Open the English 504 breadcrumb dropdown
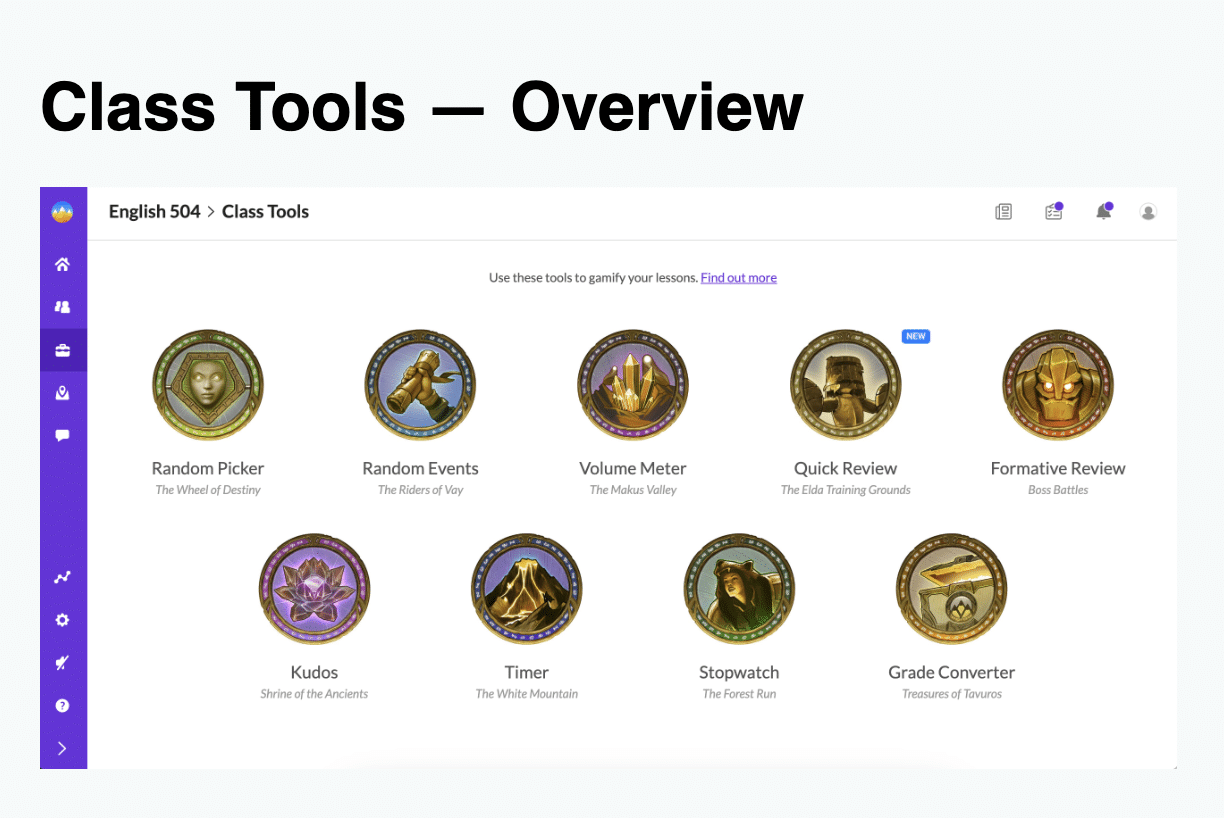This screenshot has height=818, width=1224. (154, 211)
